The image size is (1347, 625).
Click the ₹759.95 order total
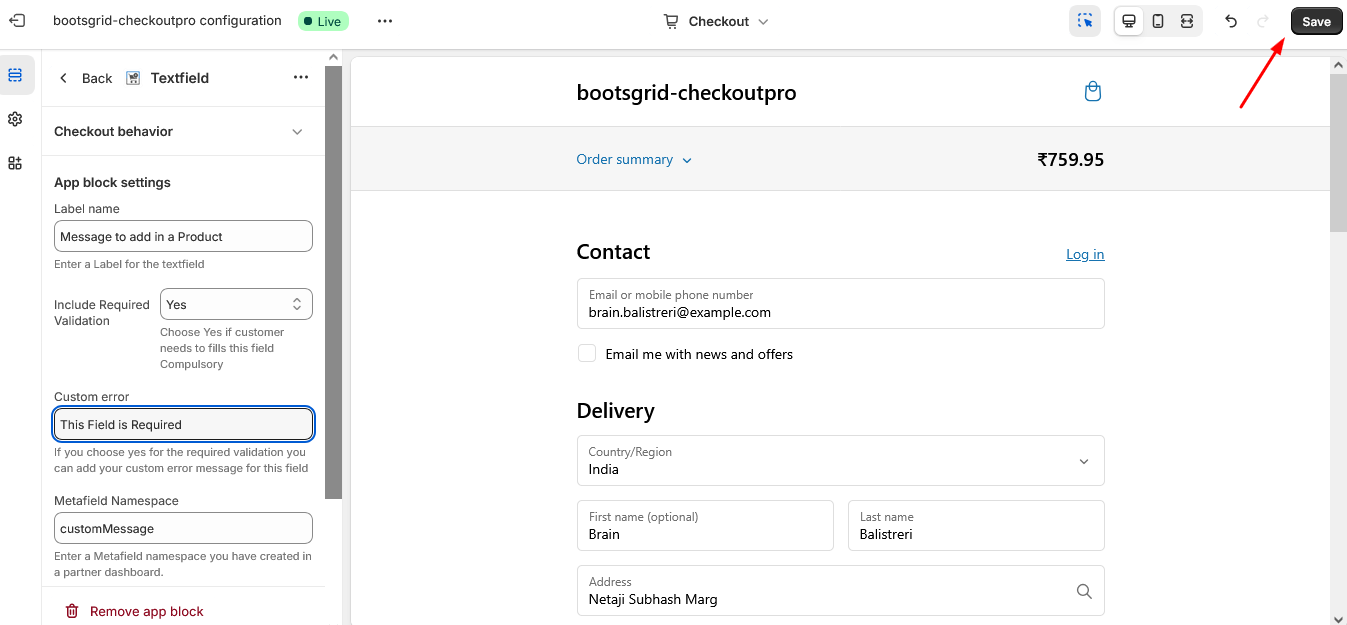(1070, 159)
